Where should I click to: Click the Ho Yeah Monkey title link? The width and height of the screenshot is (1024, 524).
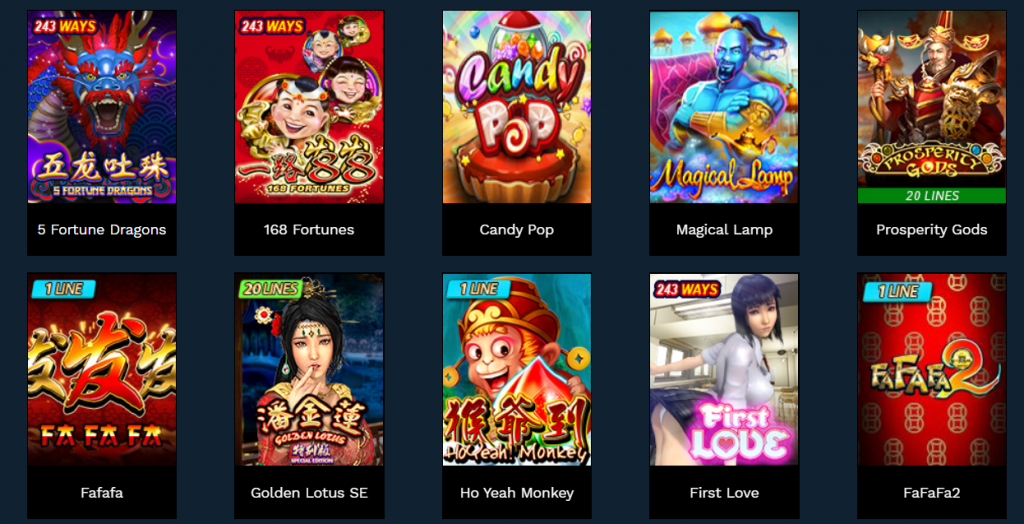[517, 493]
